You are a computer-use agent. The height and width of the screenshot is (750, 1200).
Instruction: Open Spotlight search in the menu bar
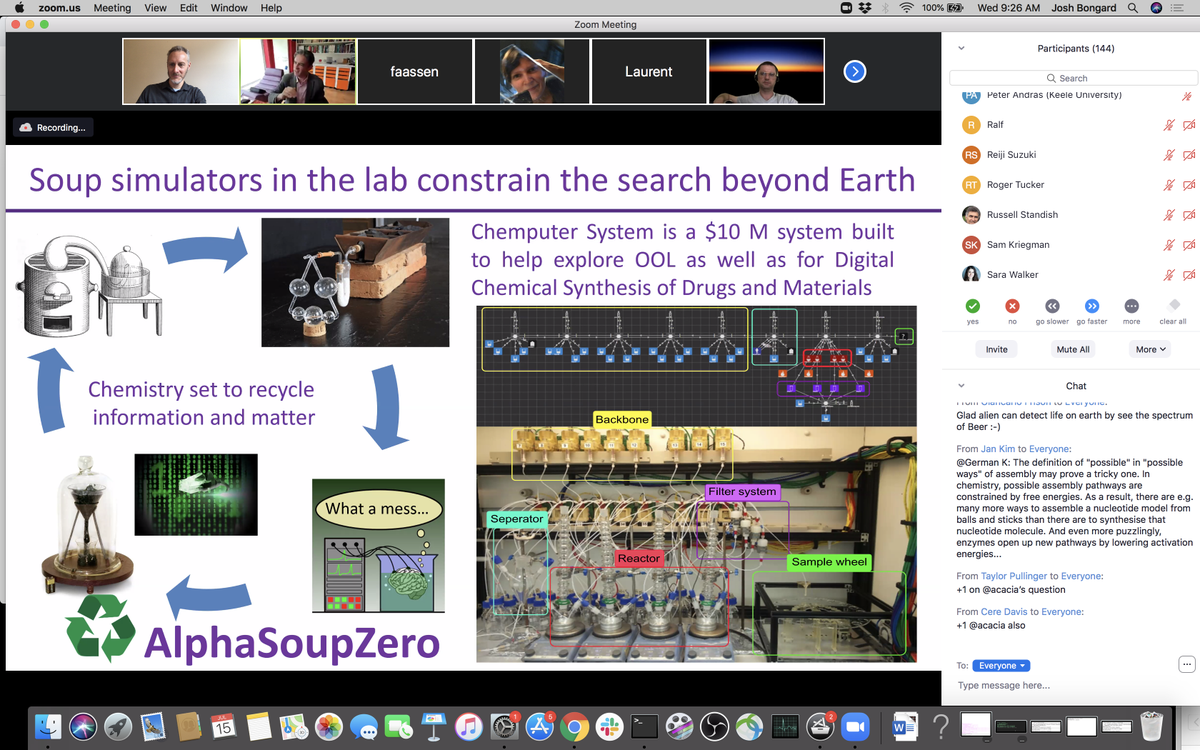pyautogui.click(x=1132, y=8)
